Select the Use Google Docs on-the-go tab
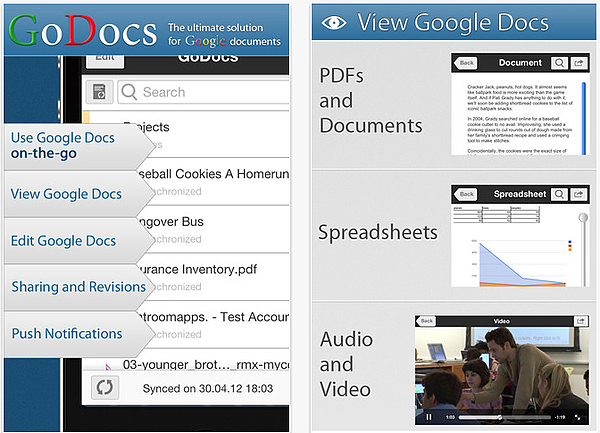Screen dimensions: 600x433 tap(78, 146)
